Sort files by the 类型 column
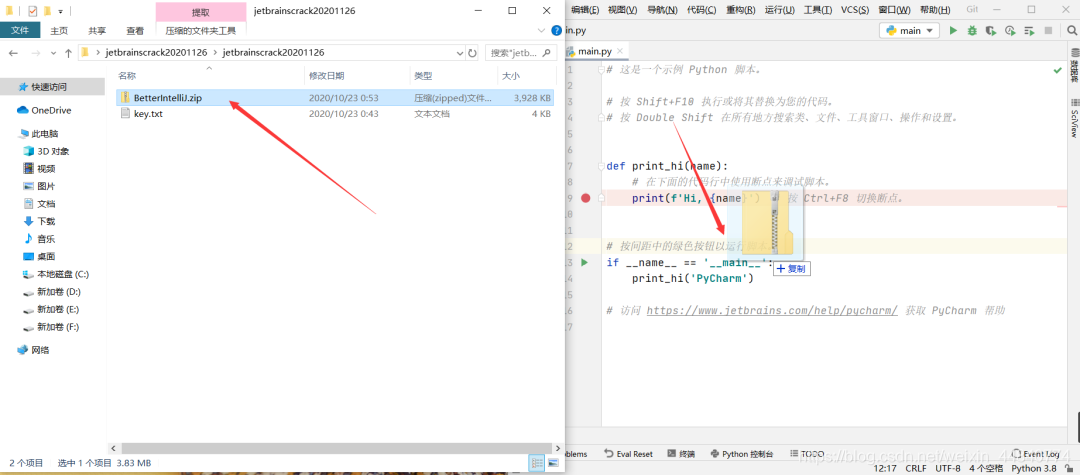This screenshot has width=1080, height=475. pyautogui.click(x=423, y=76)
